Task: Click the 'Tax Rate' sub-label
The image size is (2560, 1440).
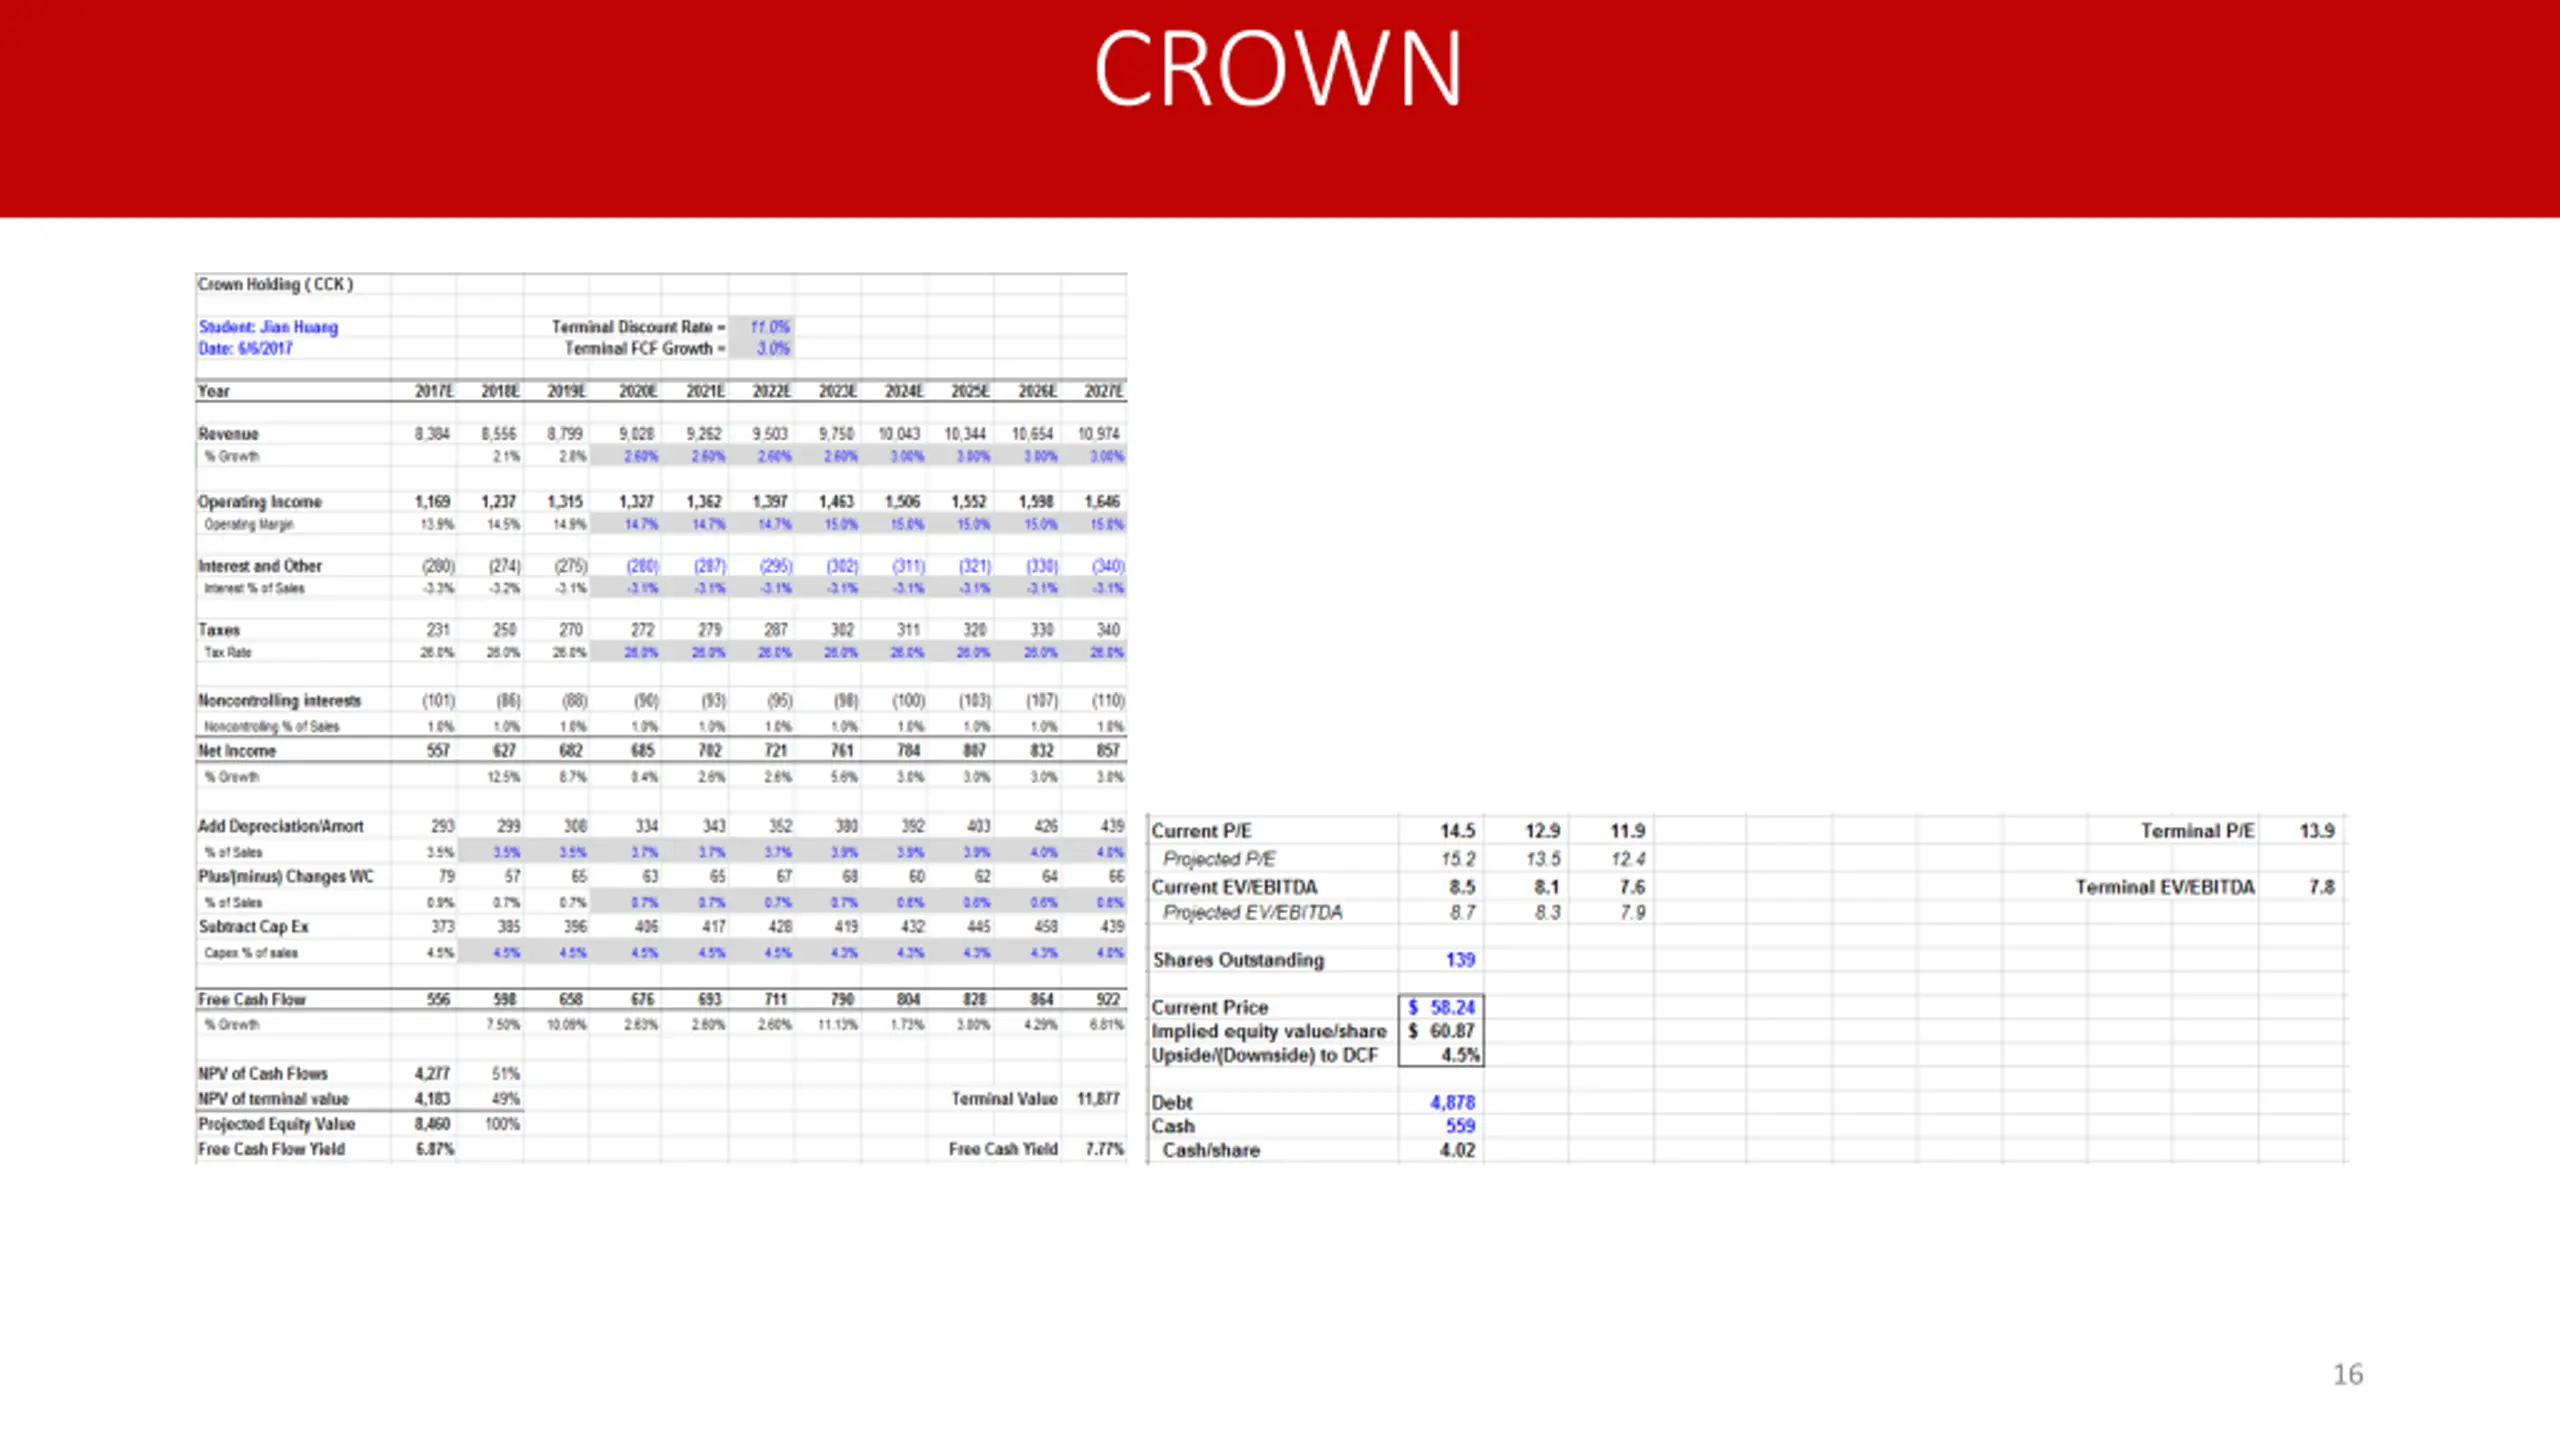Action: pyautogui.click(x=228, y=652)
